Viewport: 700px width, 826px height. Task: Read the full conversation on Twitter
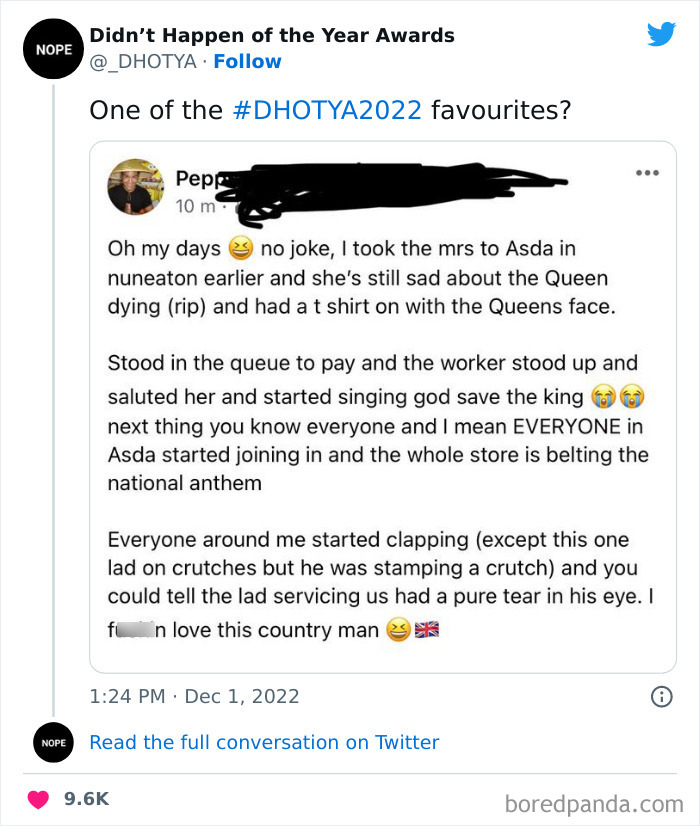point(264,742)
